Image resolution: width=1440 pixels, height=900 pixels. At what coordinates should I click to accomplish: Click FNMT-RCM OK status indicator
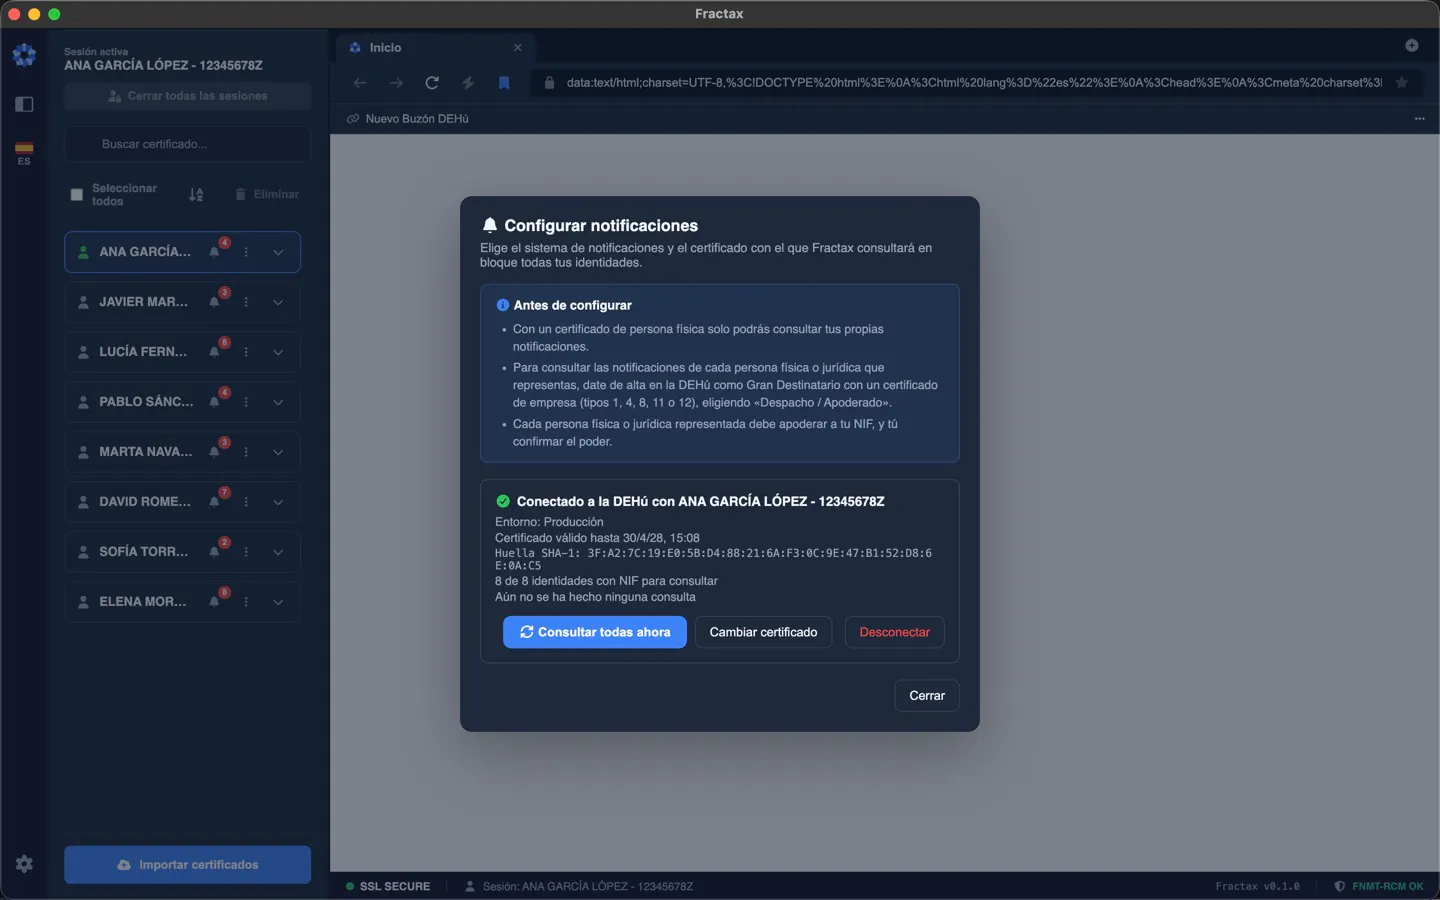tap(1379, 886)
